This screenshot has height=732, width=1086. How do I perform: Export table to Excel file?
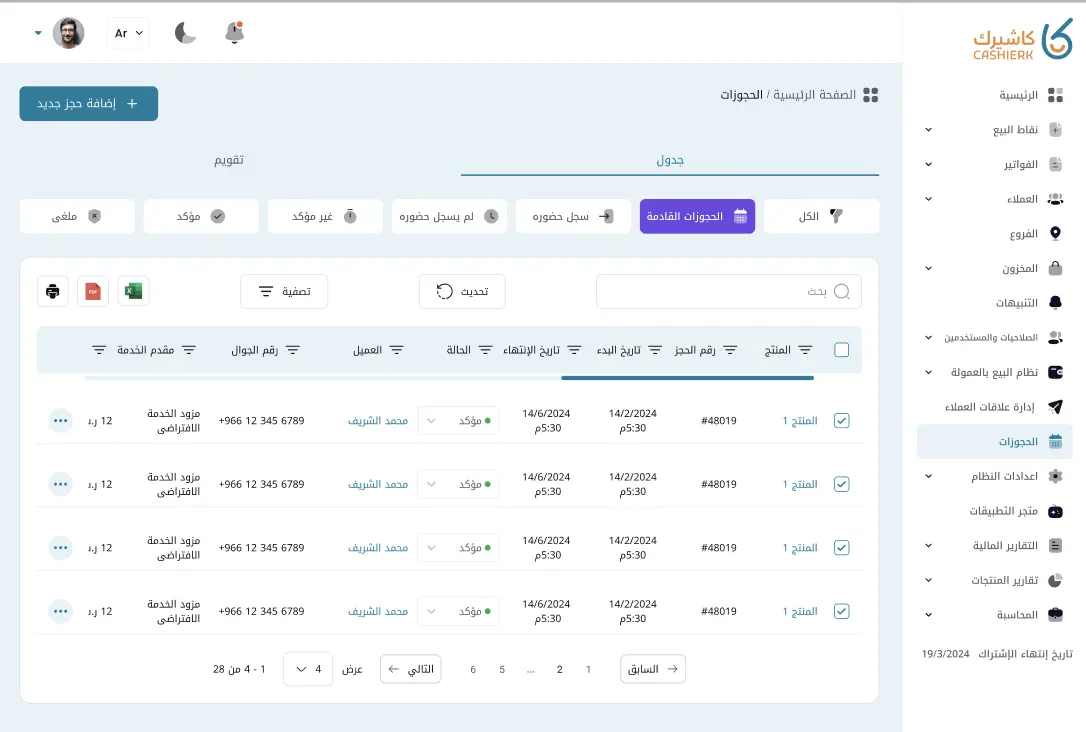click(x=133, y=291)
